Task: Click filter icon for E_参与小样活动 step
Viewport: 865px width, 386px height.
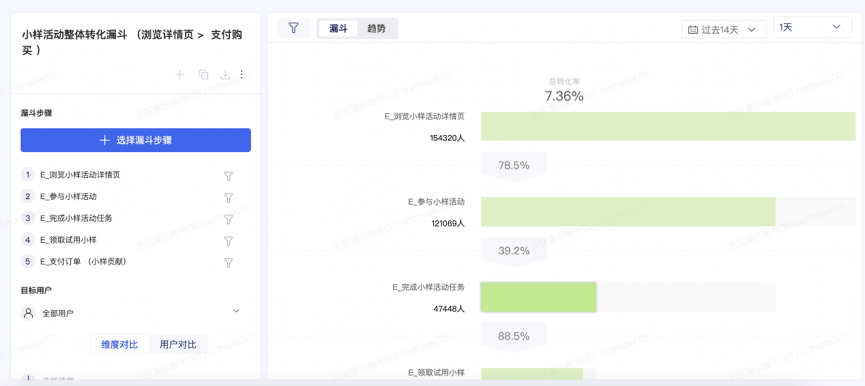Action: coord(228,197)
